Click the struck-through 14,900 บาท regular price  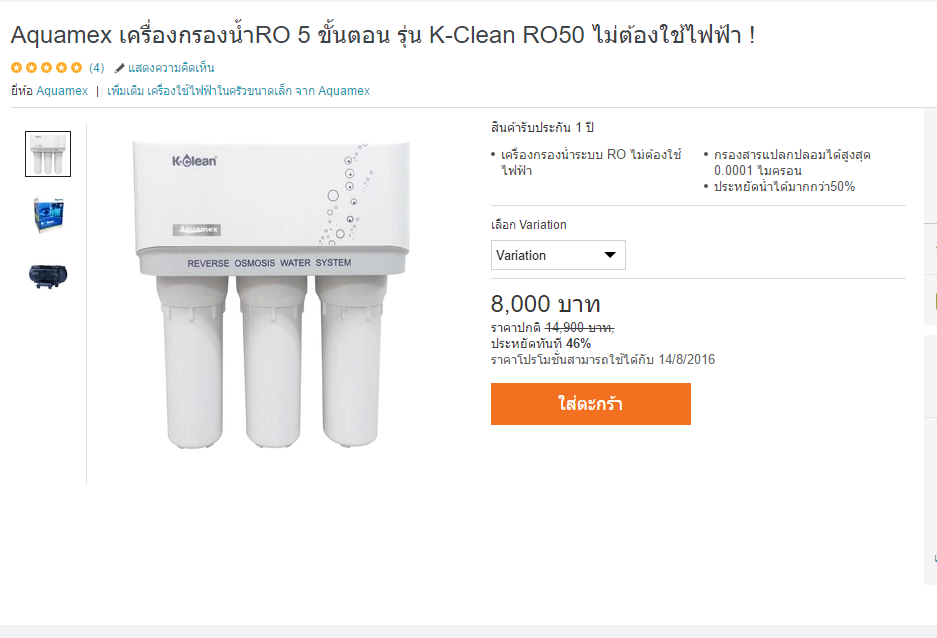click(x=579, y=327)
